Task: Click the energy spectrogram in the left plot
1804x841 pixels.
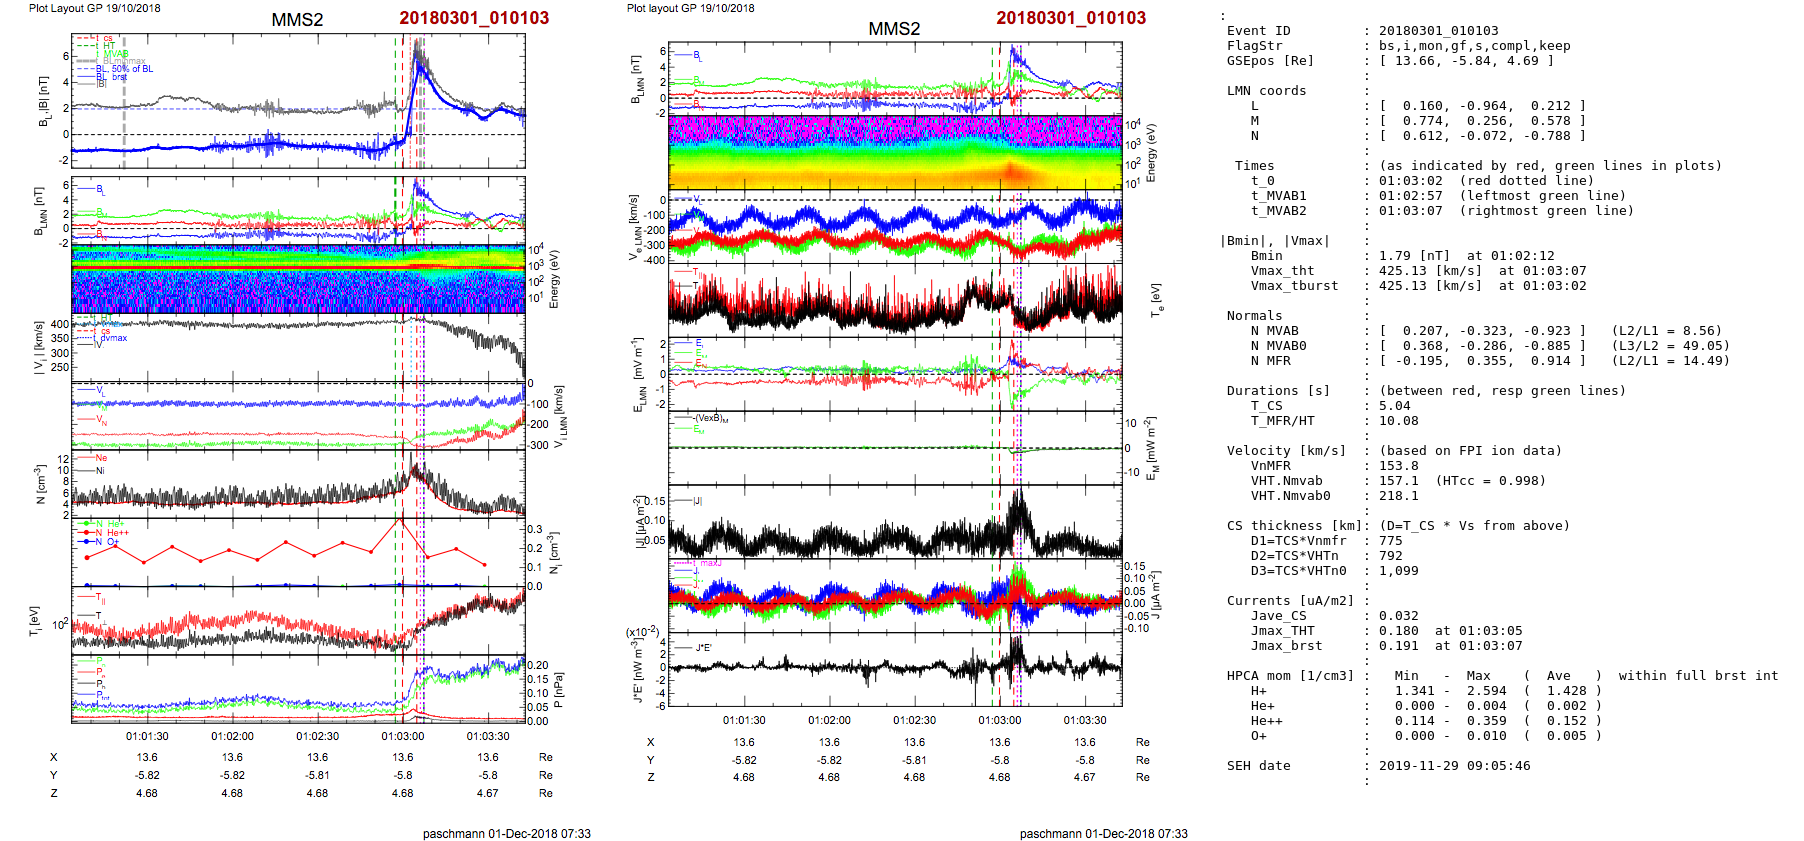Action: click(298, 279)
